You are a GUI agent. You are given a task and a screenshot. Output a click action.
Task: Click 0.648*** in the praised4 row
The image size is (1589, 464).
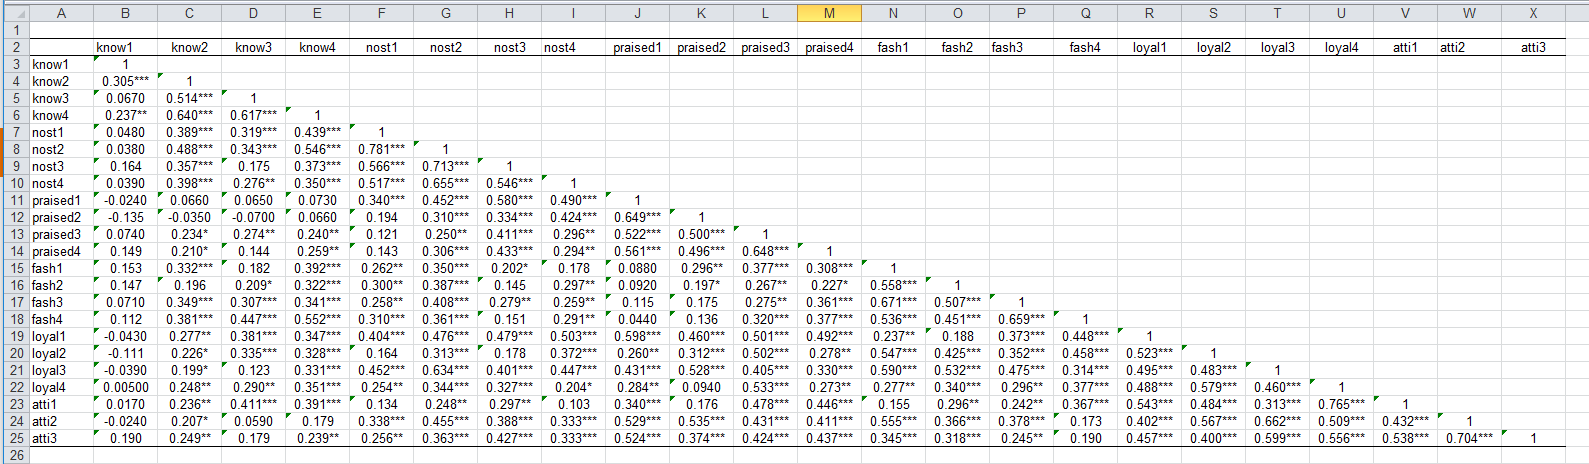tap(765, 251)
